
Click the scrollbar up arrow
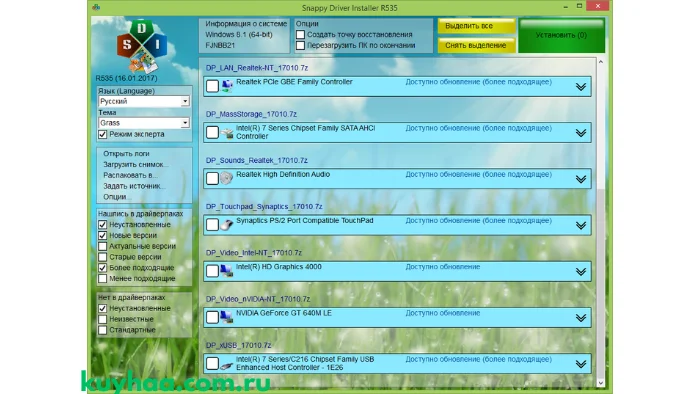601,62
